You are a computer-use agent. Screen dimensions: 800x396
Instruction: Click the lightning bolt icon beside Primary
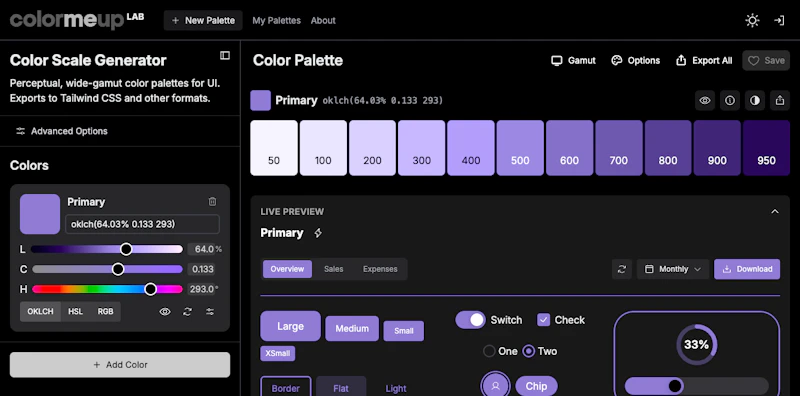tap(318, 233)
